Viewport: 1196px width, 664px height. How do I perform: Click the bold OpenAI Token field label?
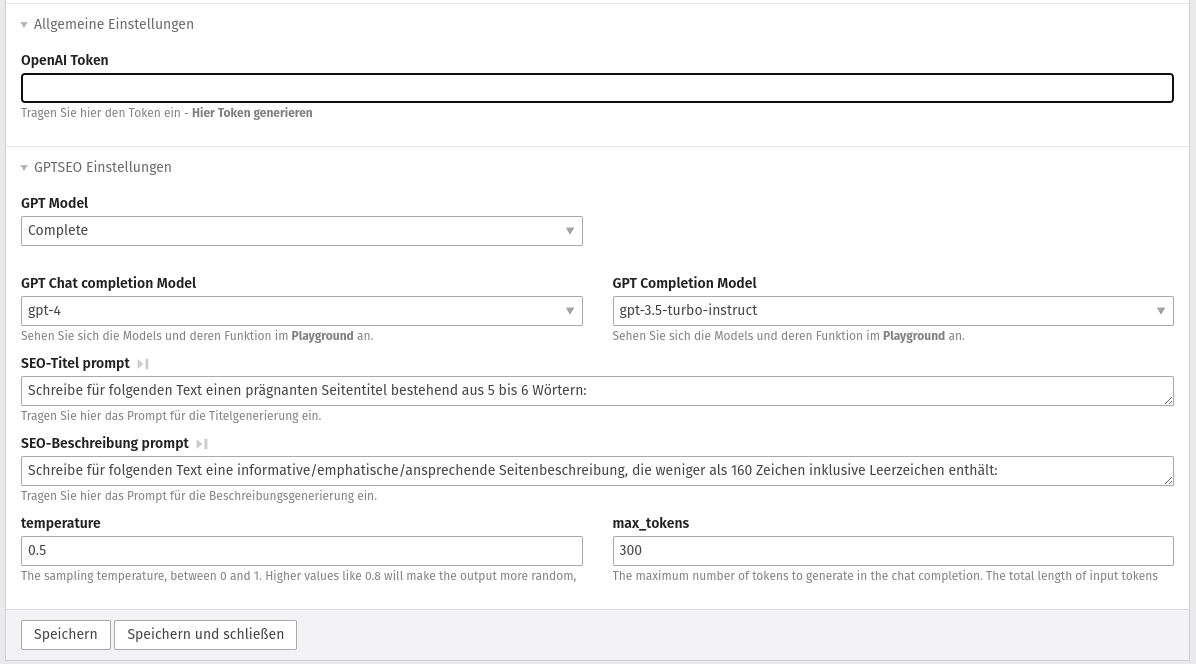click(x=65, y=60)
